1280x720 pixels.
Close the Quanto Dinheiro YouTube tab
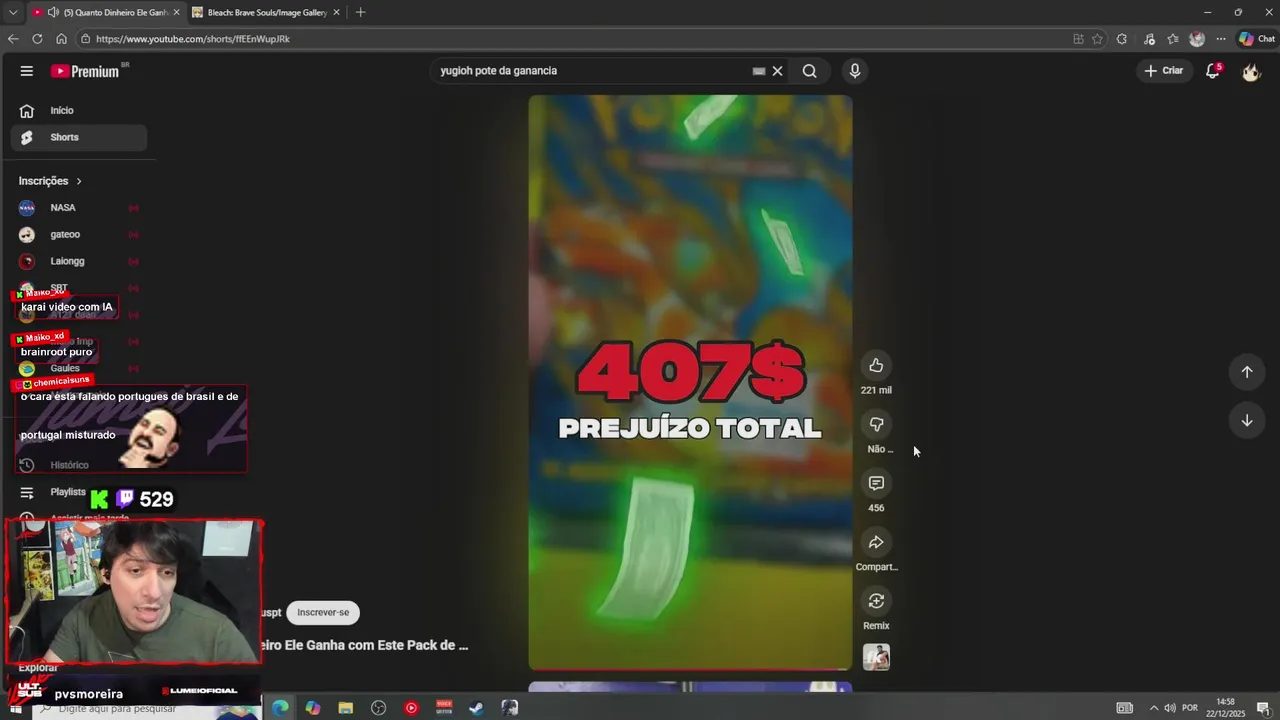point(176,12)
